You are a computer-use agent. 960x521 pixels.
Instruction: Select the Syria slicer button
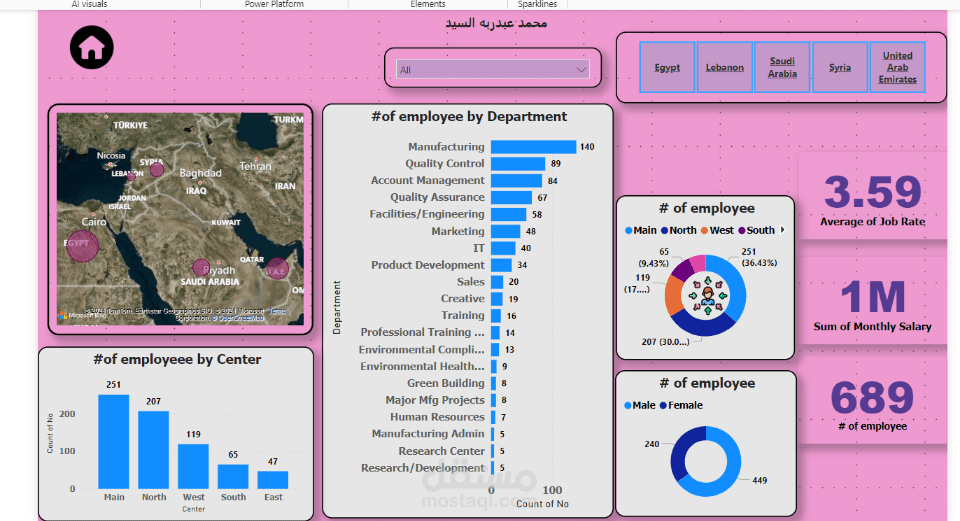coord(839,67)
